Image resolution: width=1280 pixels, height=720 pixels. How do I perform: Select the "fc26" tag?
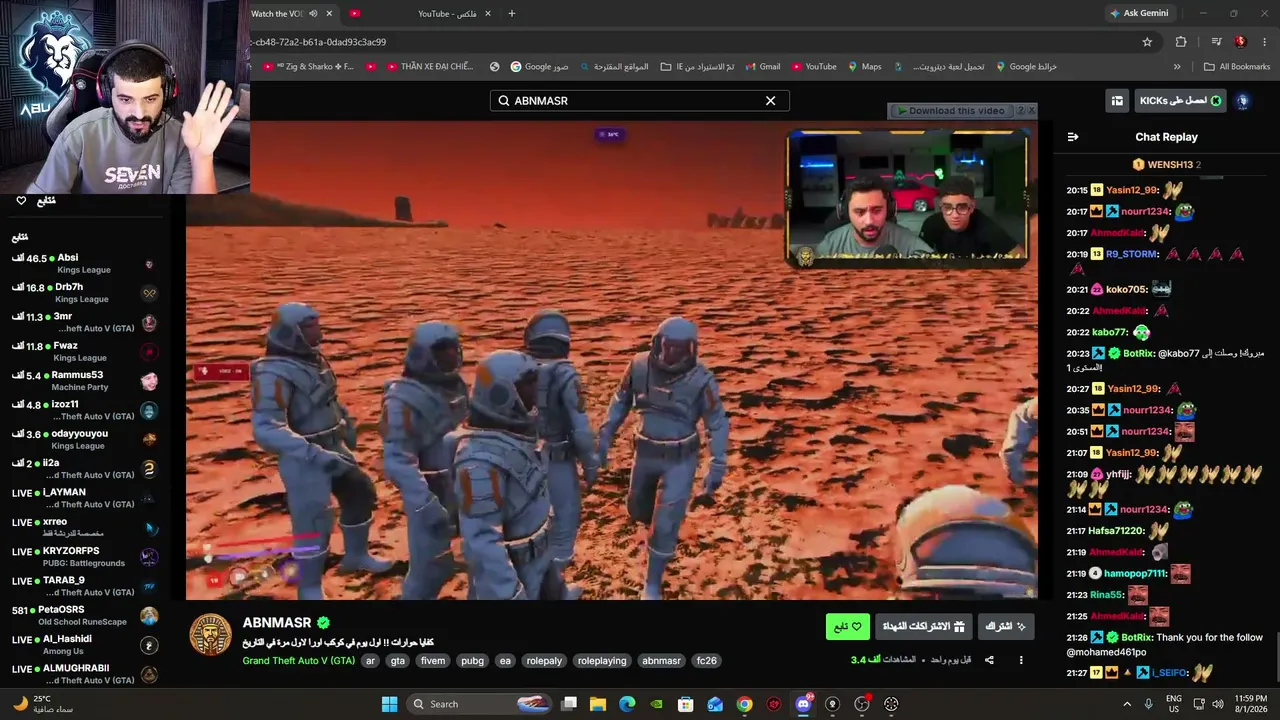pyautogui.click(x=707, y=661)
